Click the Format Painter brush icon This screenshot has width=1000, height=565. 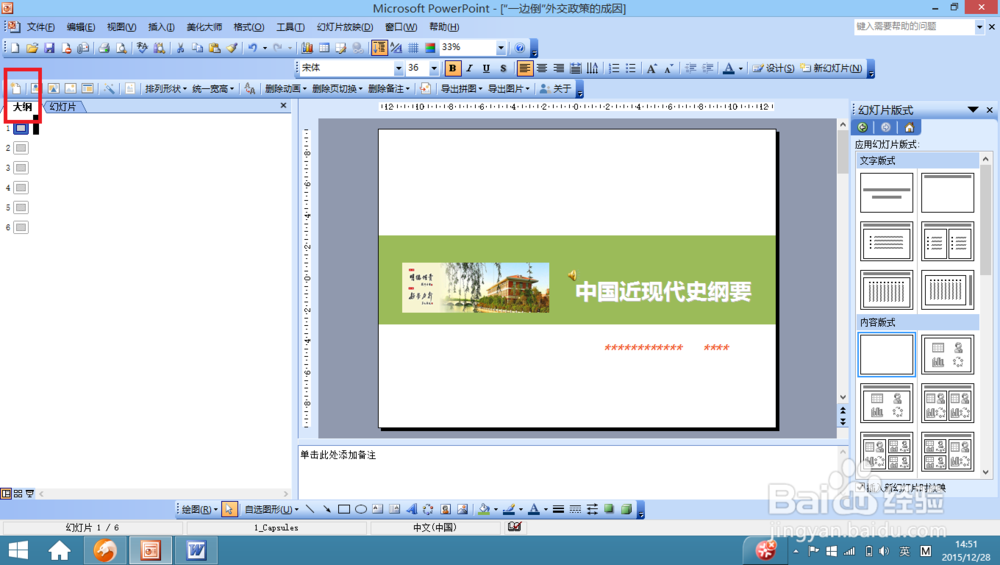point(232,48)
